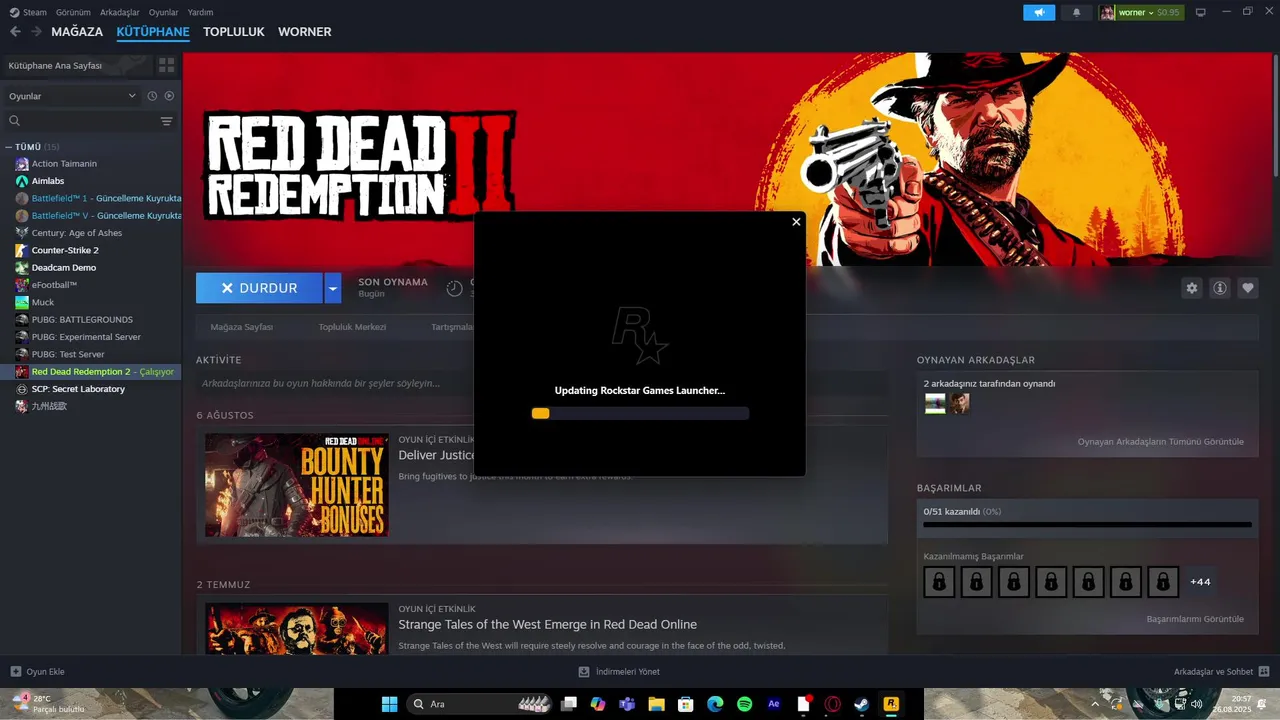The height and width of the screenshot is (720, 1280).
Task: Add Red Dead Redemption 2 to favorites heart
Action: tap(1248, 288)
